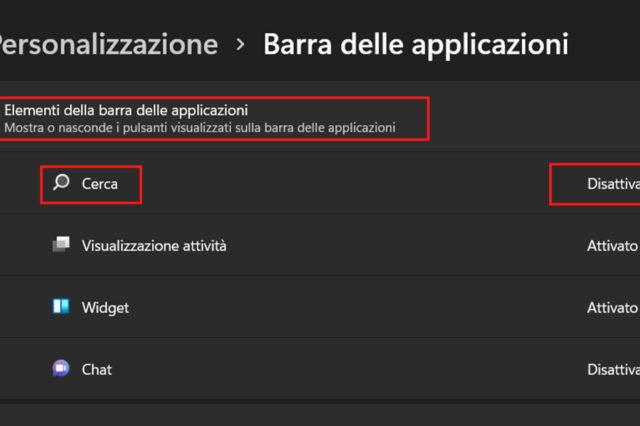This screenshot has width=640, height=426.
Task: Click the Cerca magnifying glass icon
Action: pyautogui.click(x=62, y=184)
